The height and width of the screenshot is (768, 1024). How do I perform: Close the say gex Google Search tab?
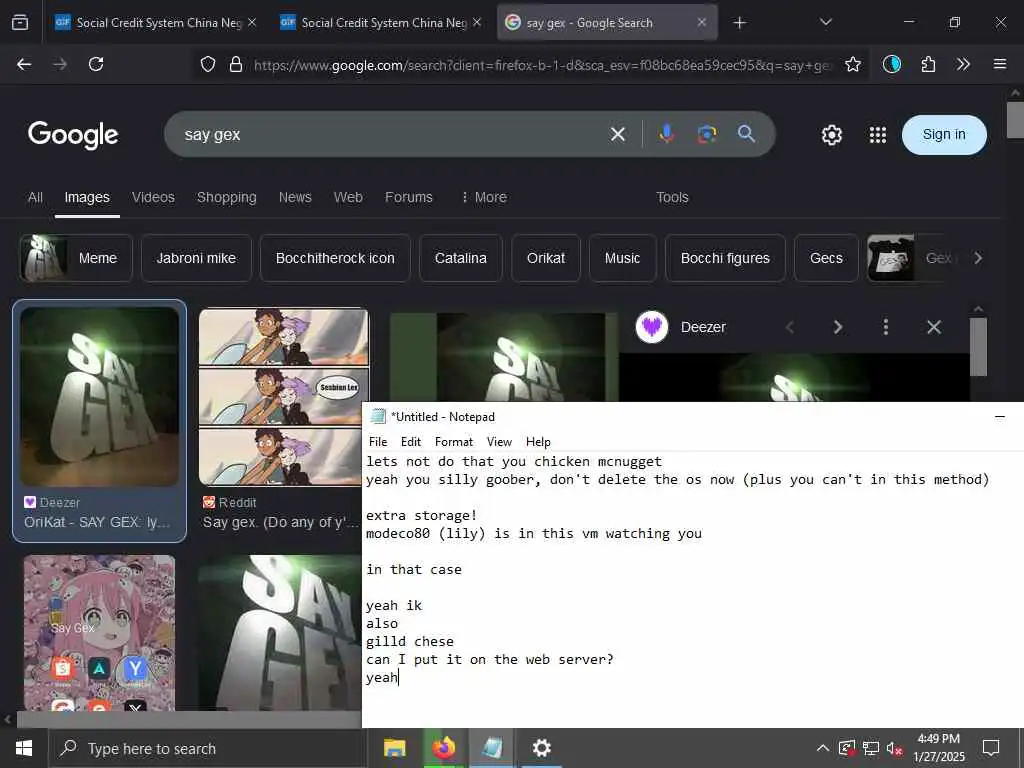click(x=701, y=23)
